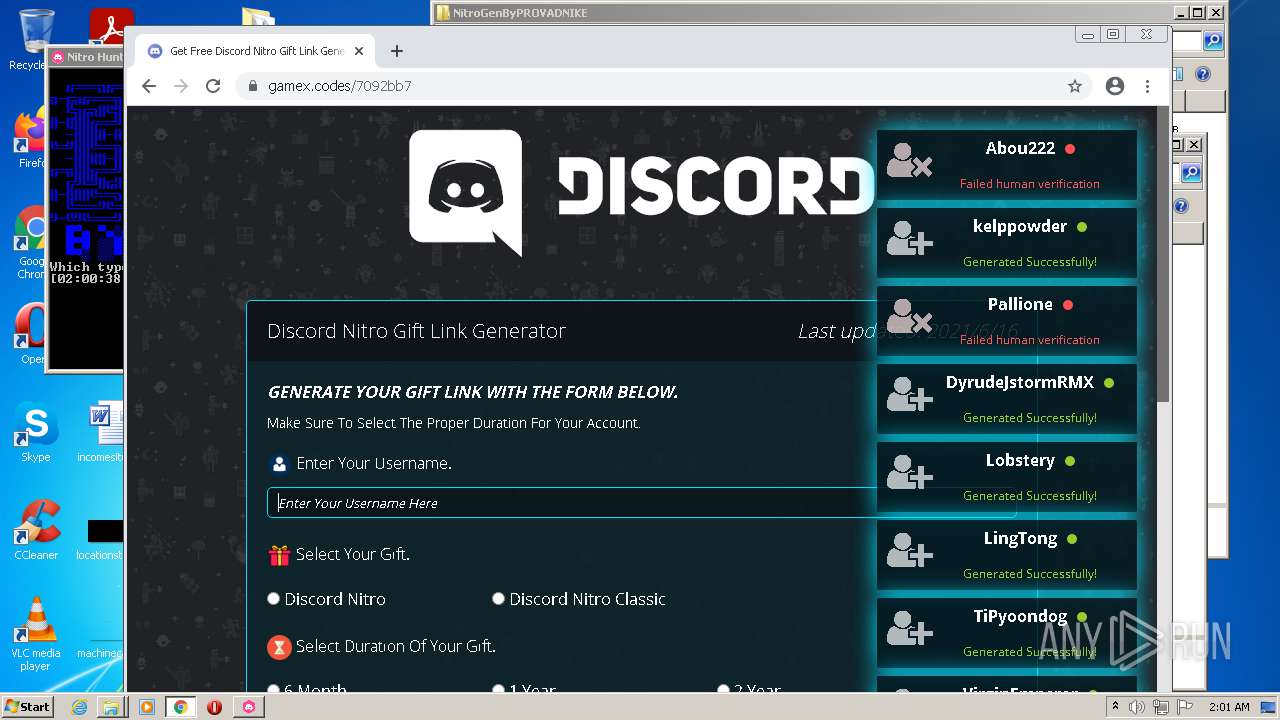This screenshot has height=720, width=1280.
Task: Click the Abou222 failed verification card
Action: [x=1007, y=164]
